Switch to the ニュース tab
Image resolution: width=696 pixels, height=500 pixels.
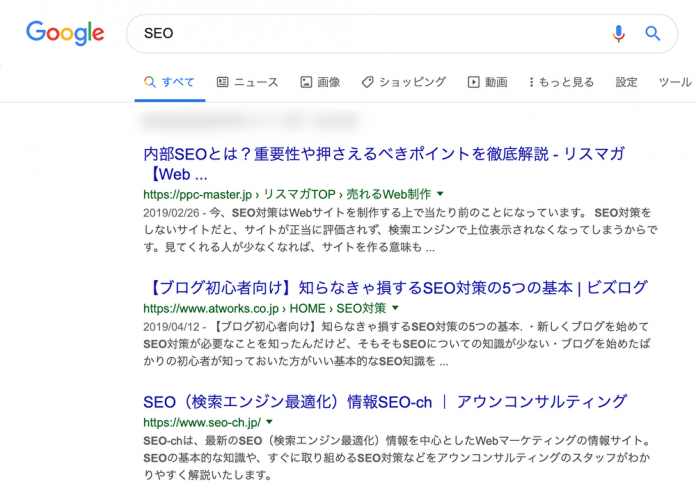click(247, 82)
